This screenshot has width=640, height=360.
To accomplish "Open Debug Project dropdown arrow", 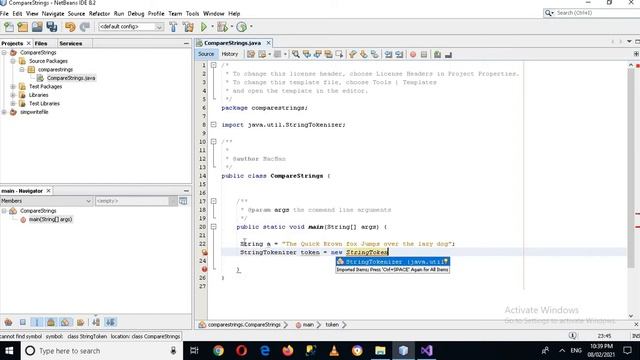I will click(231, 27).
